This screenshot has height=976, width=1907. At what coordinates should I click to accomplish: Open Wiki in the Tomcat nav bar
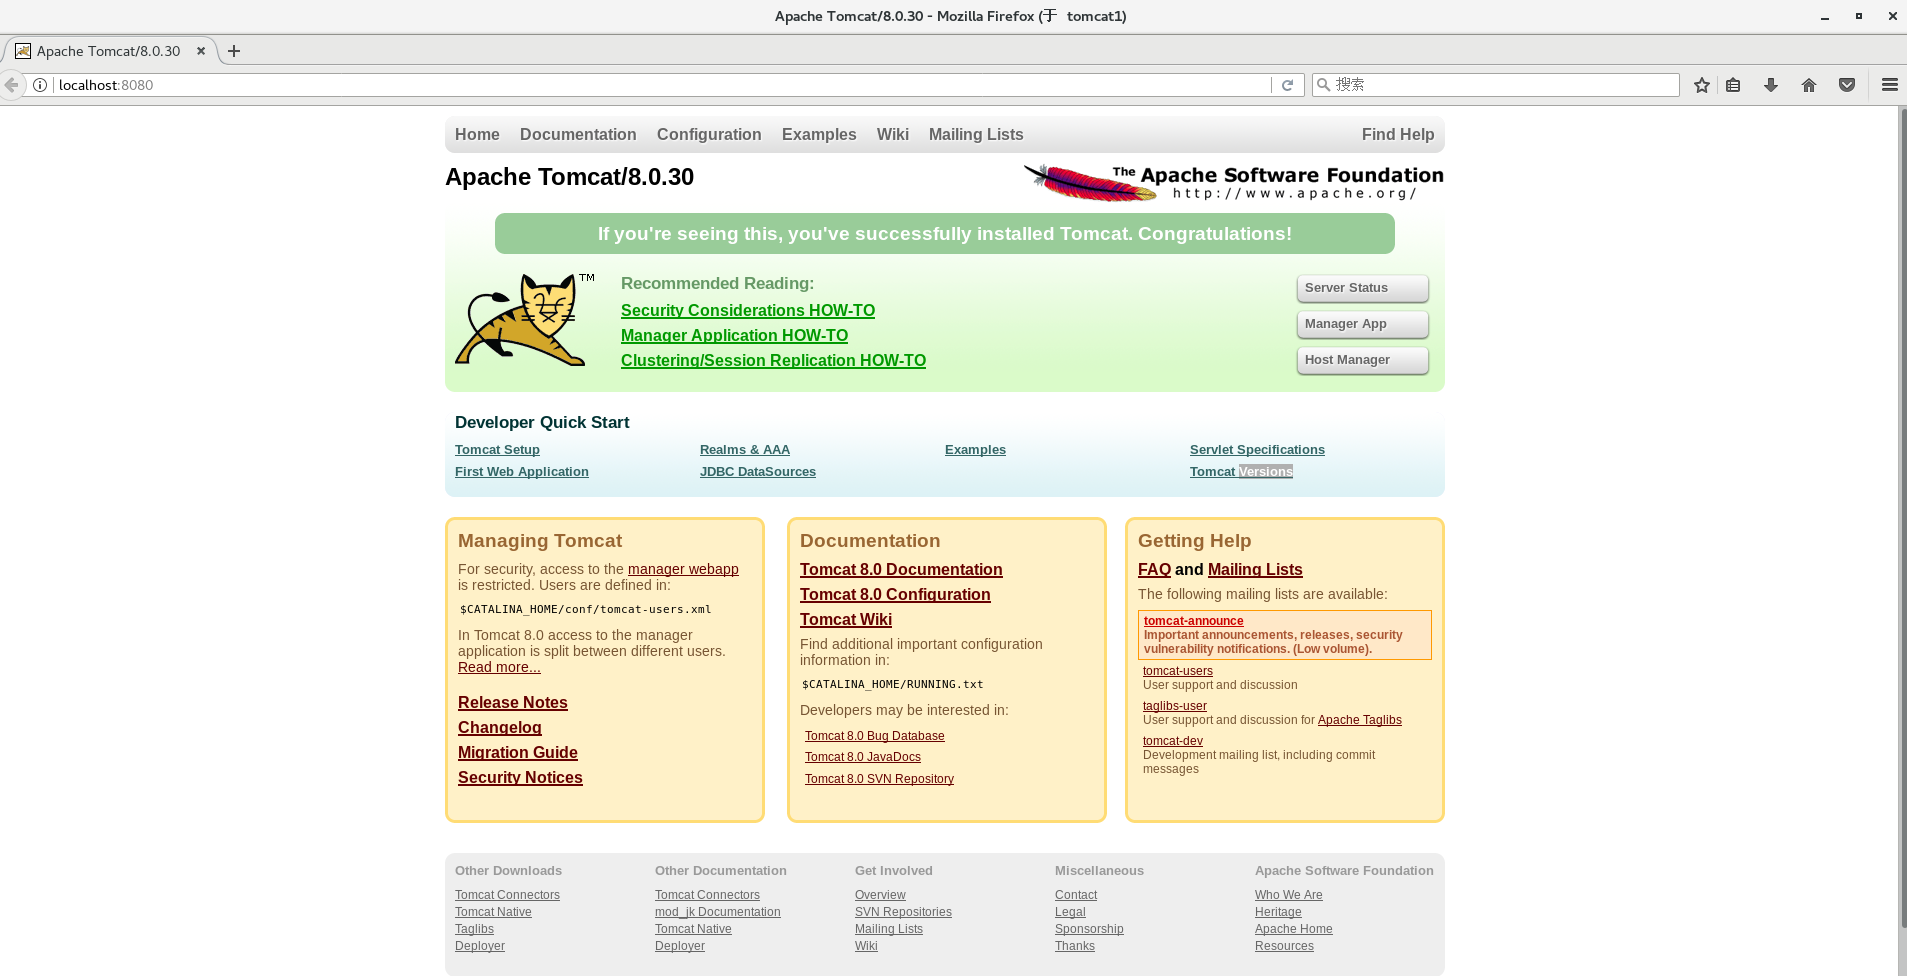click(893, 134)
